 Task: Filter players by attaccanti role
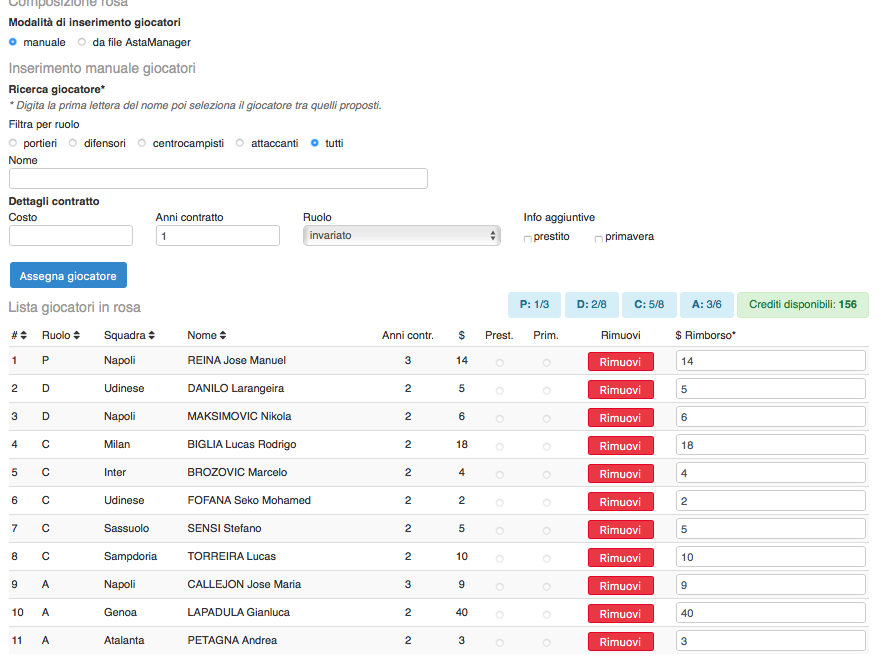pos(240,143)
